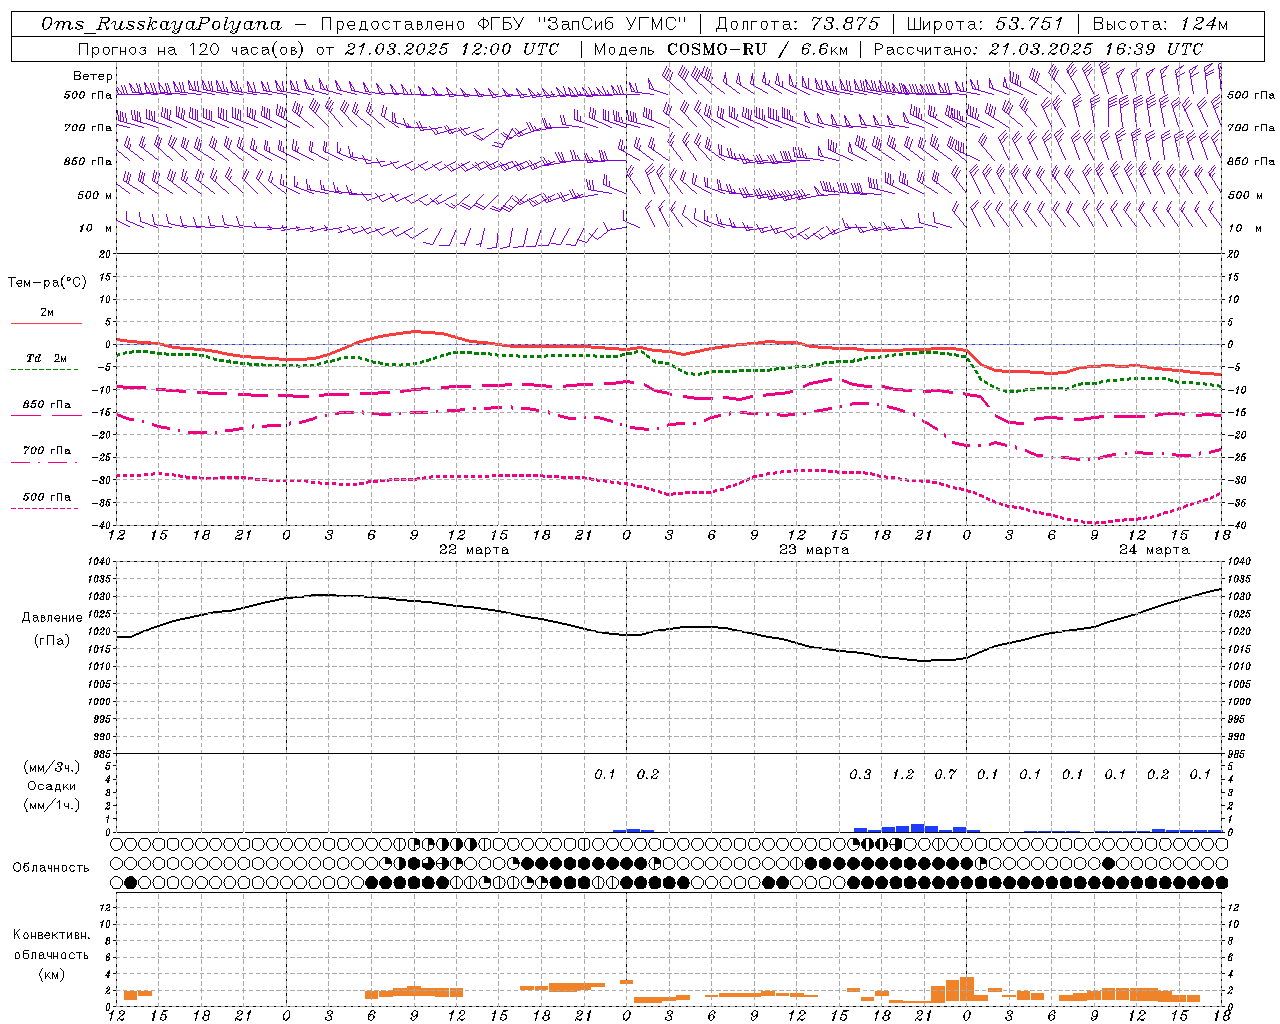Click the 850 гПа temperature legend entry

tap(47, 405)
